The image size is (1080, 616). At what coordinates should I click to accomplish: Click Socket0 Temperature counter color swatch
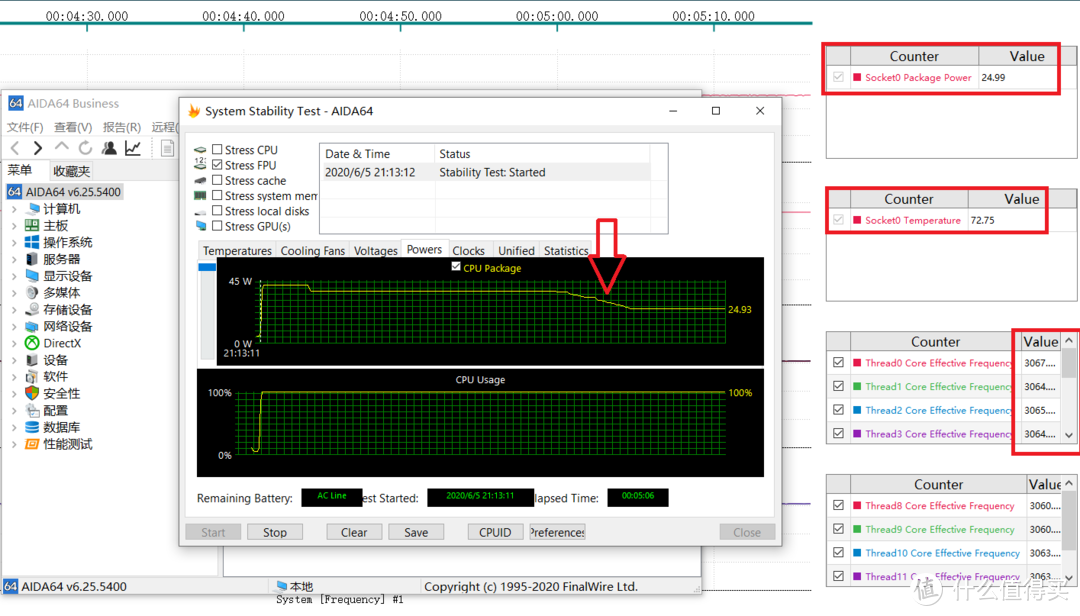[x=857, y=220]
